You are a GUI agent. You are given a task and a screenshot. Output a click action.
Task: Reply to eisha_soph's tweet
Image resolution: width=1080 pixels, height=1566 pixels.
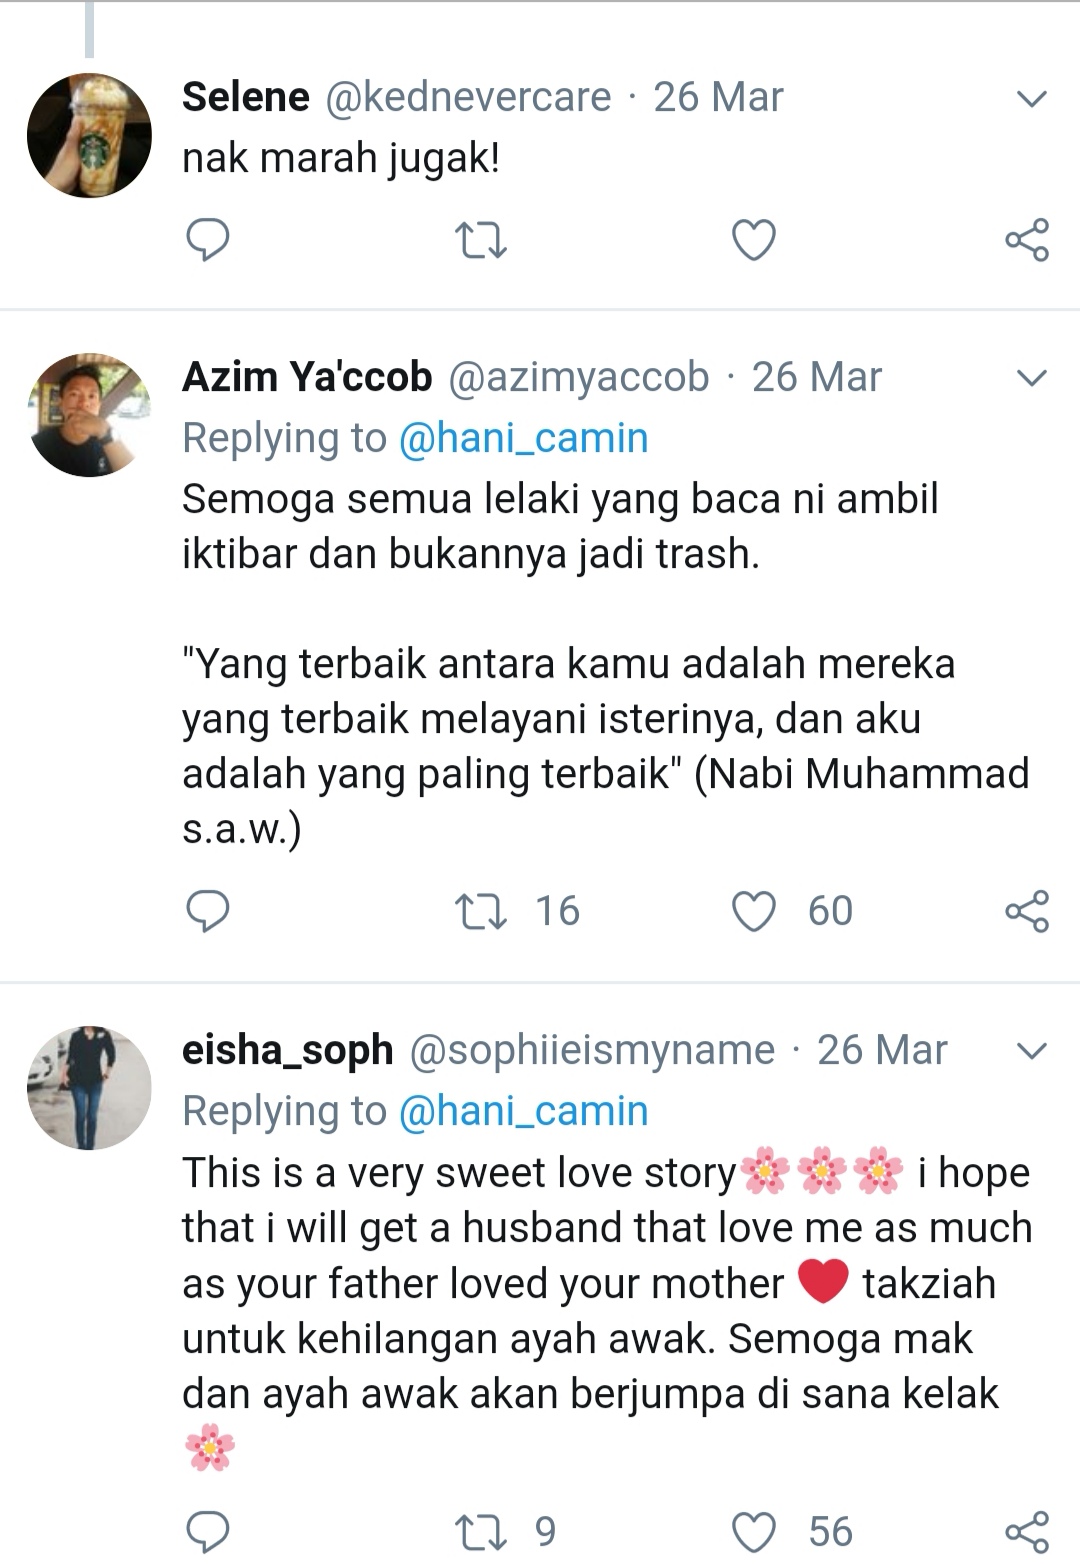(208, 1532)
